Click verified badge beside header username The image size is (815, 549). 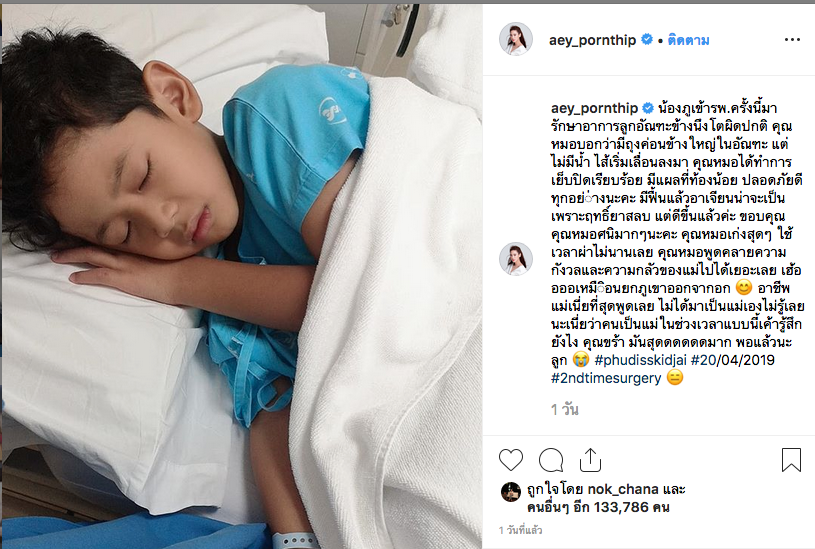[x=647, y=39]
